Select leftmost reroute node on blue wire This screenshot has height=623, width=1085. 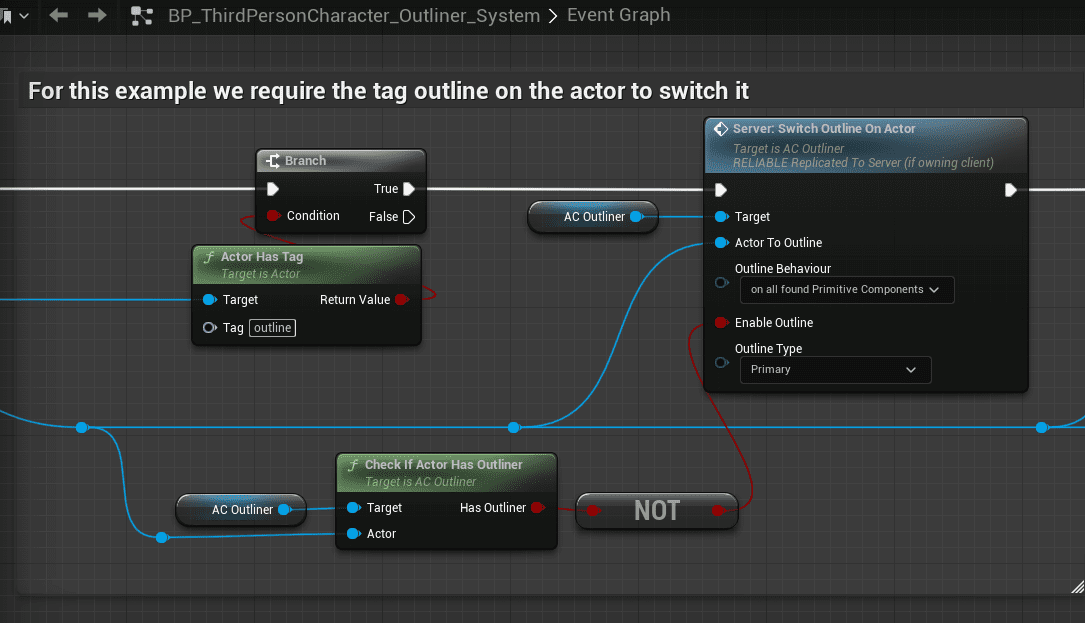coord(82,427)
